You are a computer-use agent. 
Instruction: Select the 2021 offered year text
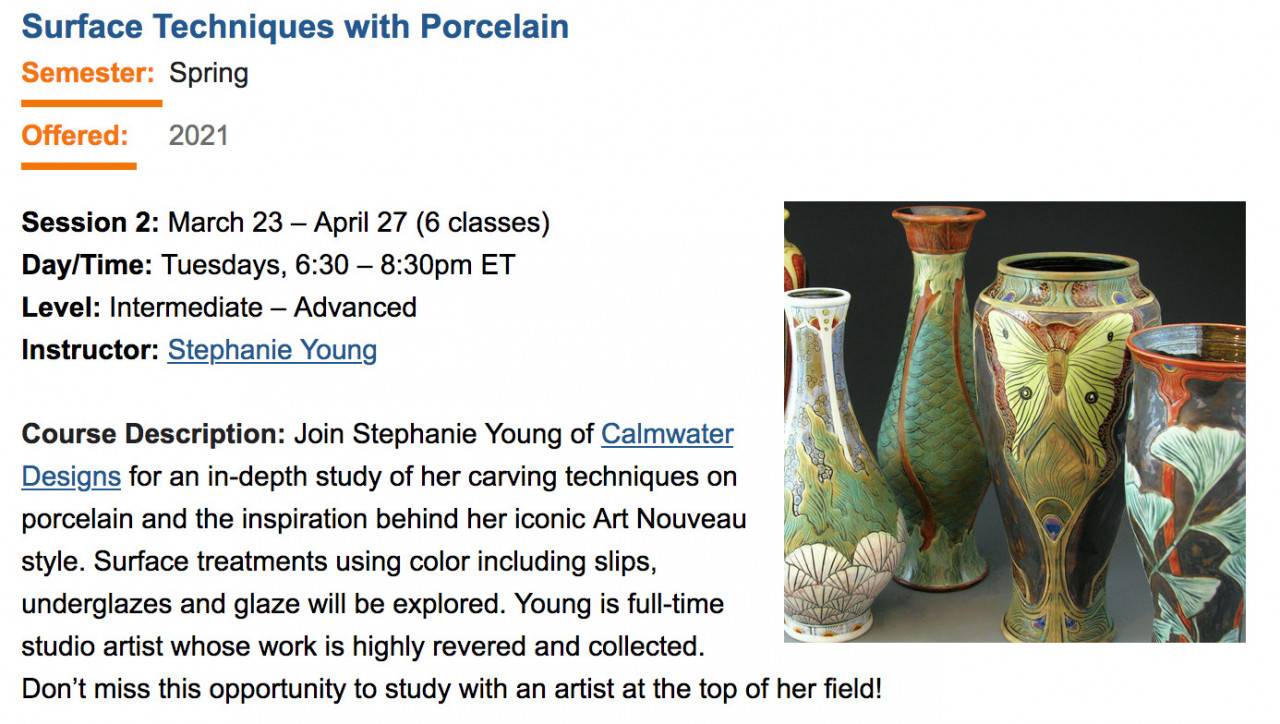[x=199, y=135]
